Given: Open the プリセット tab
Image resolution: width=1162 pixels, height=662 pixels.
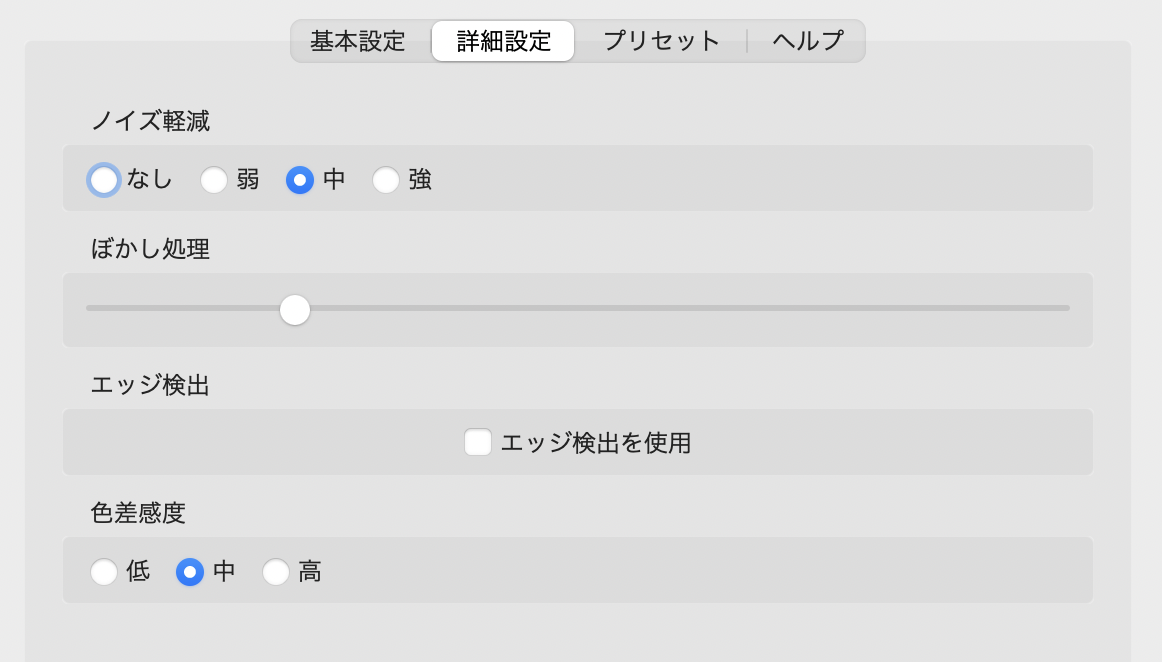Looking at the screenshot, I should pyautogui.click(x=663, y=41).
